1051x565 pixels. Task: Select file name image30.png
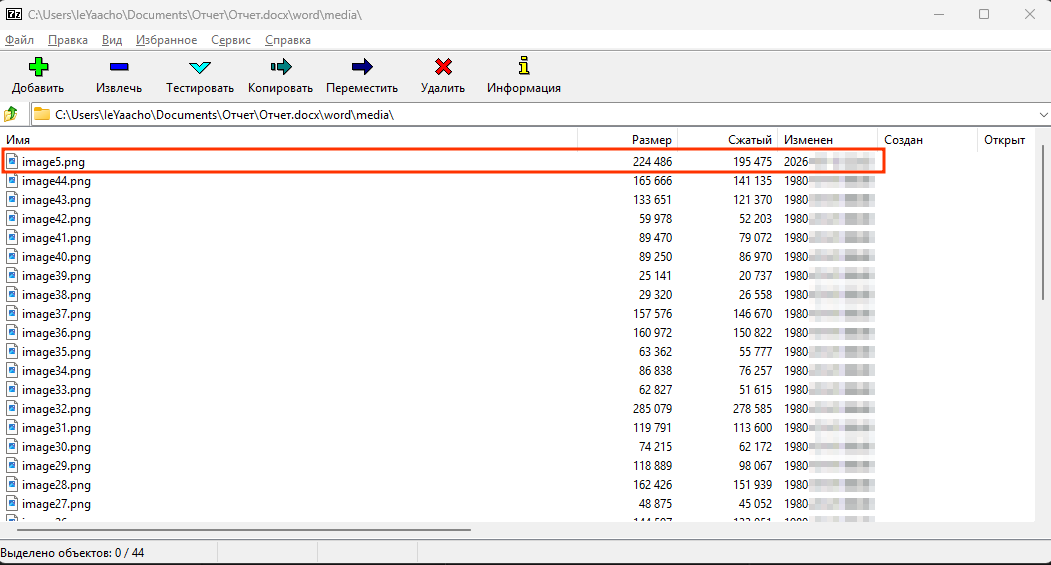tap(56, 446)
